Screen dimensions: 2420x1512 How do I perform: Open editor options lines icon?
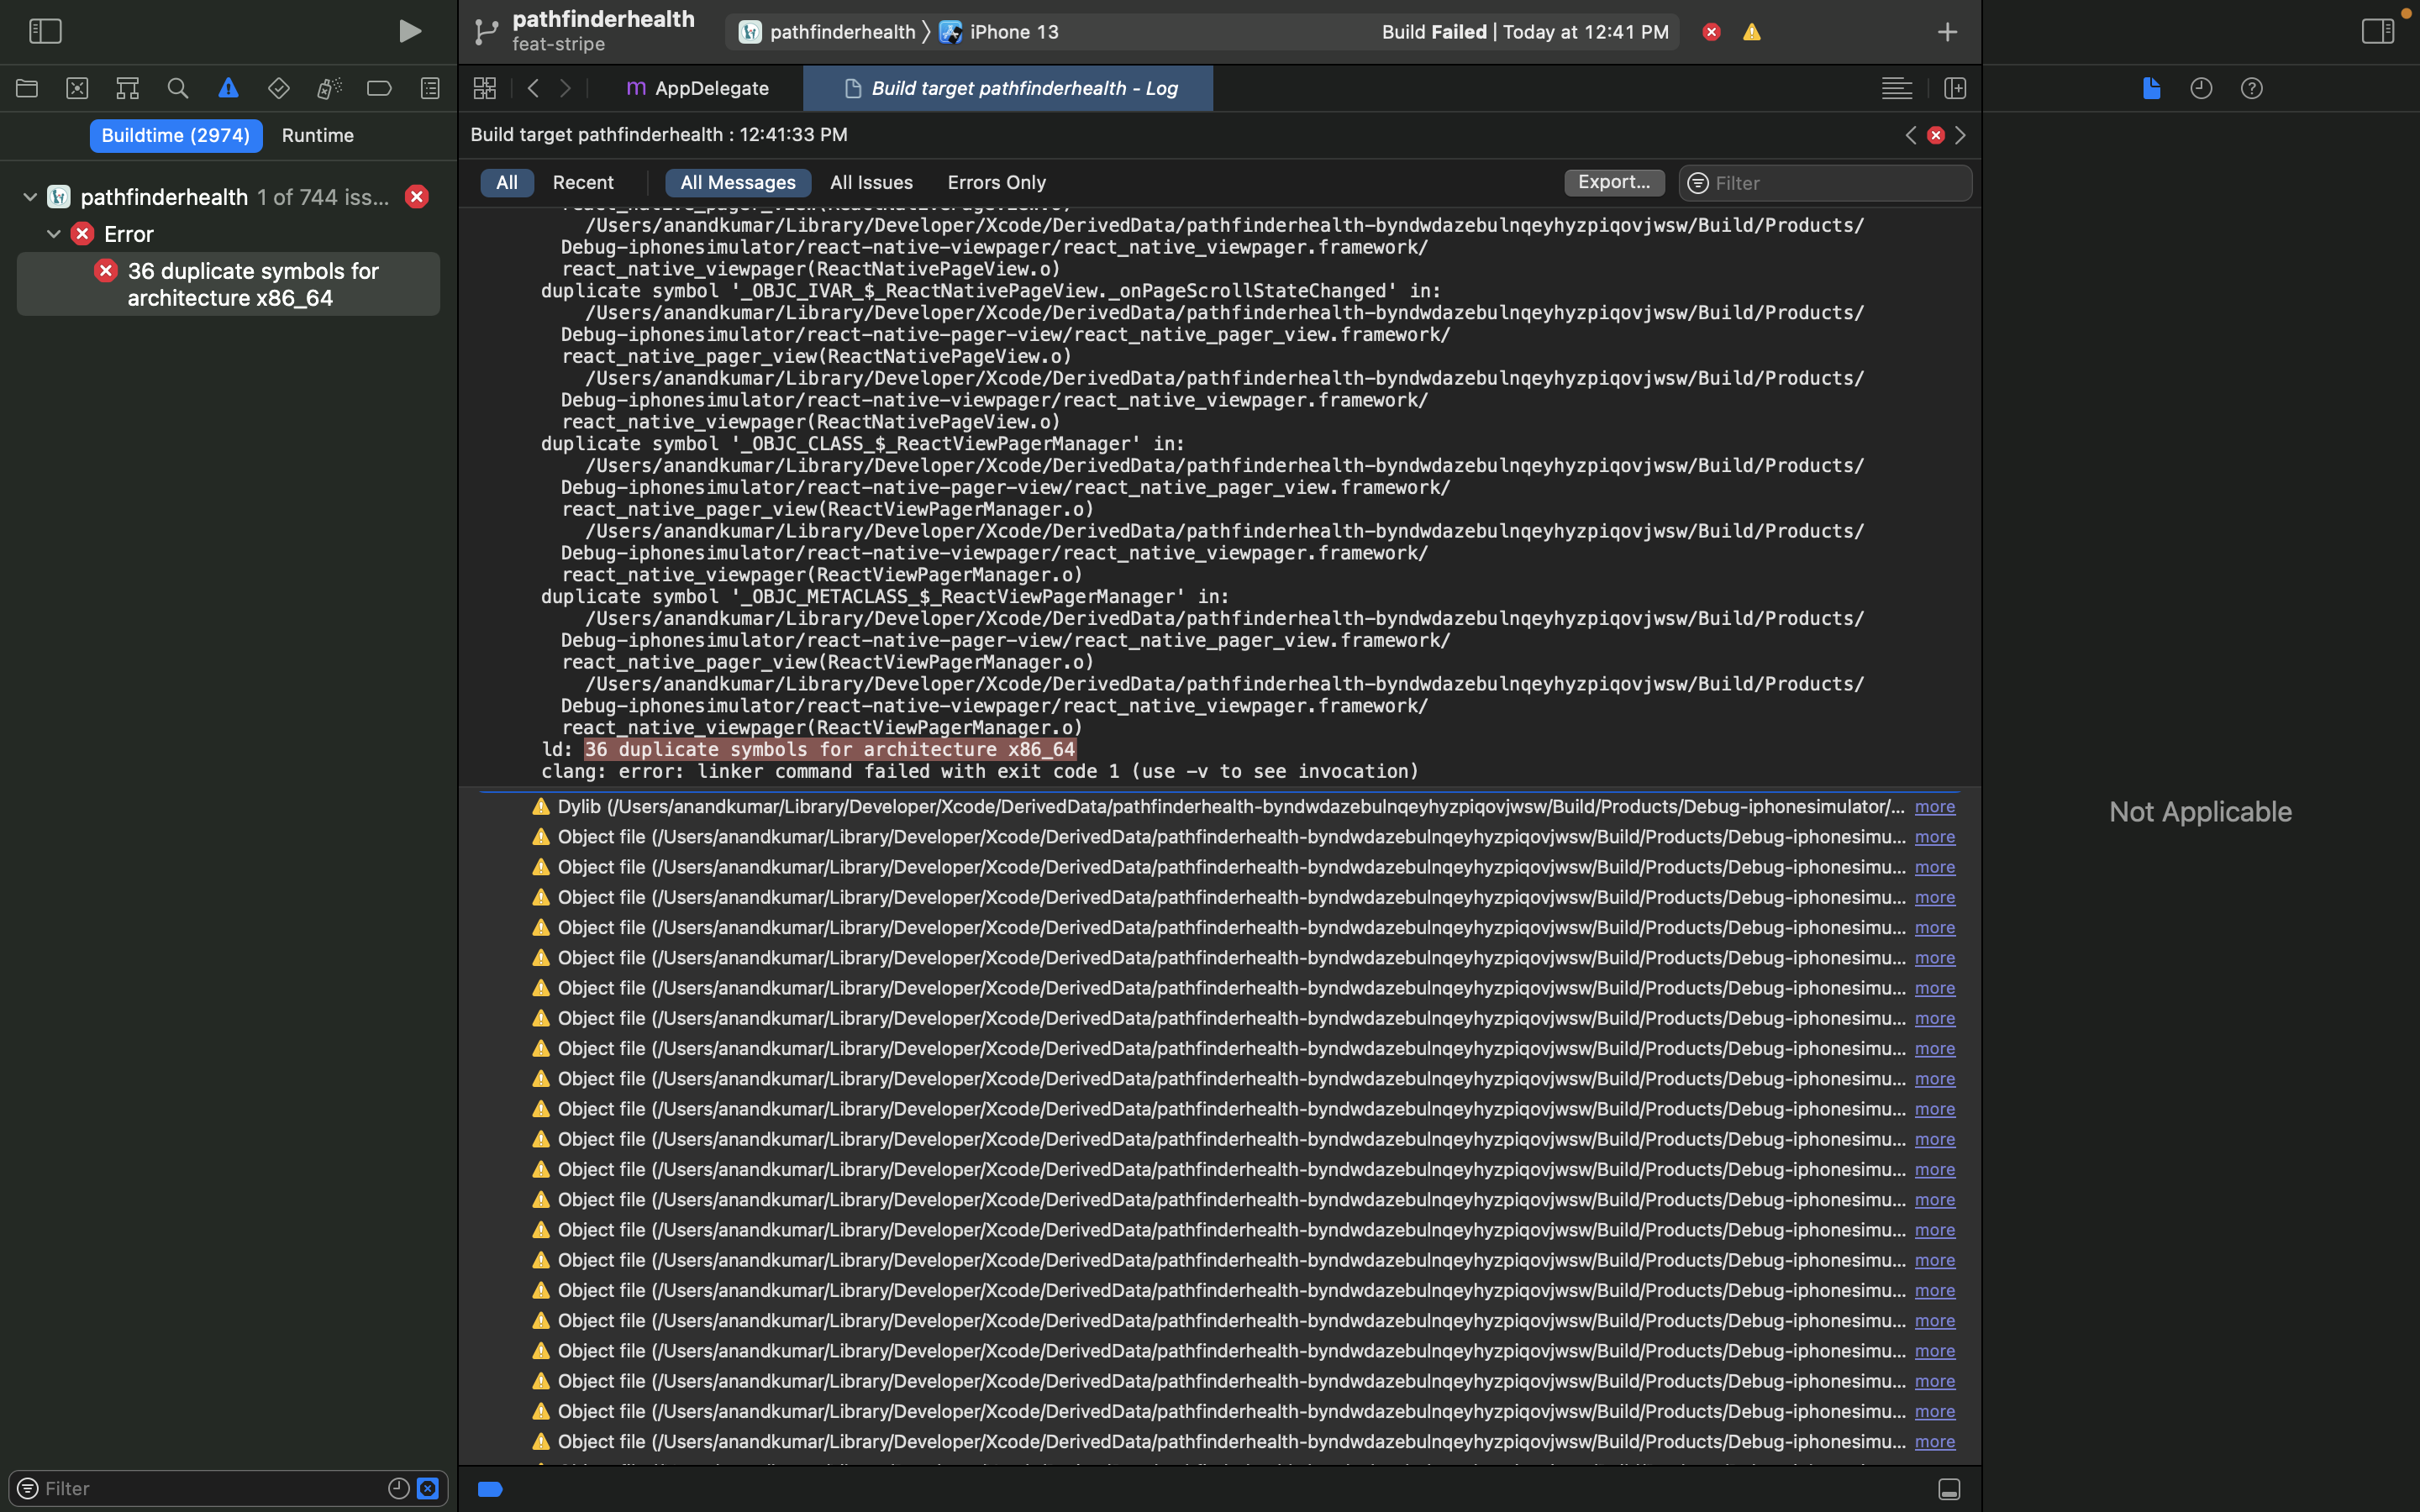pos(1896,88)
